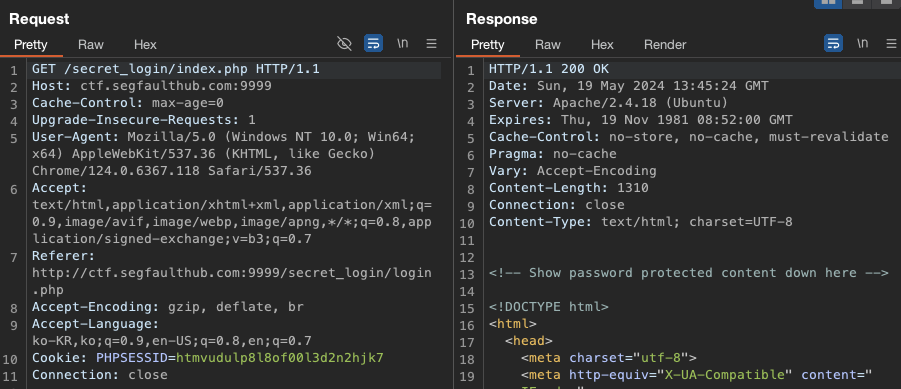901x389 pixels.
Task: Switch to the Pretty tab in Request
Action: (30, 45)
